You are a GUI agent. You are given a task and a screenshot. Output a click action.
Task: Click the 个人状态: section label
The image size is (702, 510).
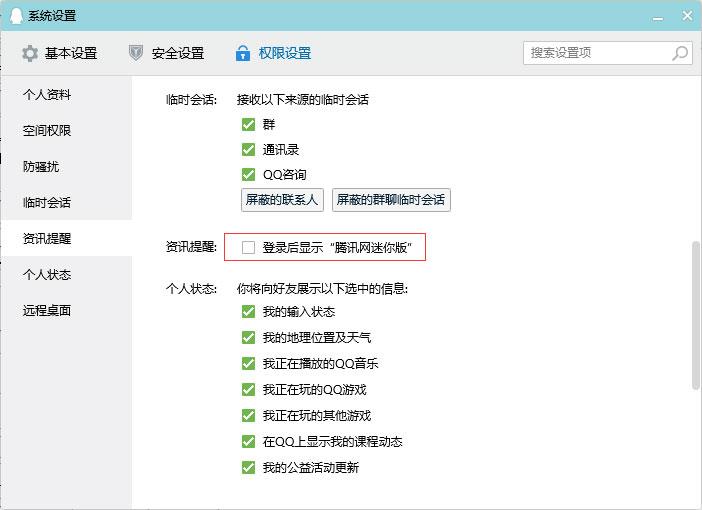(191, 288)
